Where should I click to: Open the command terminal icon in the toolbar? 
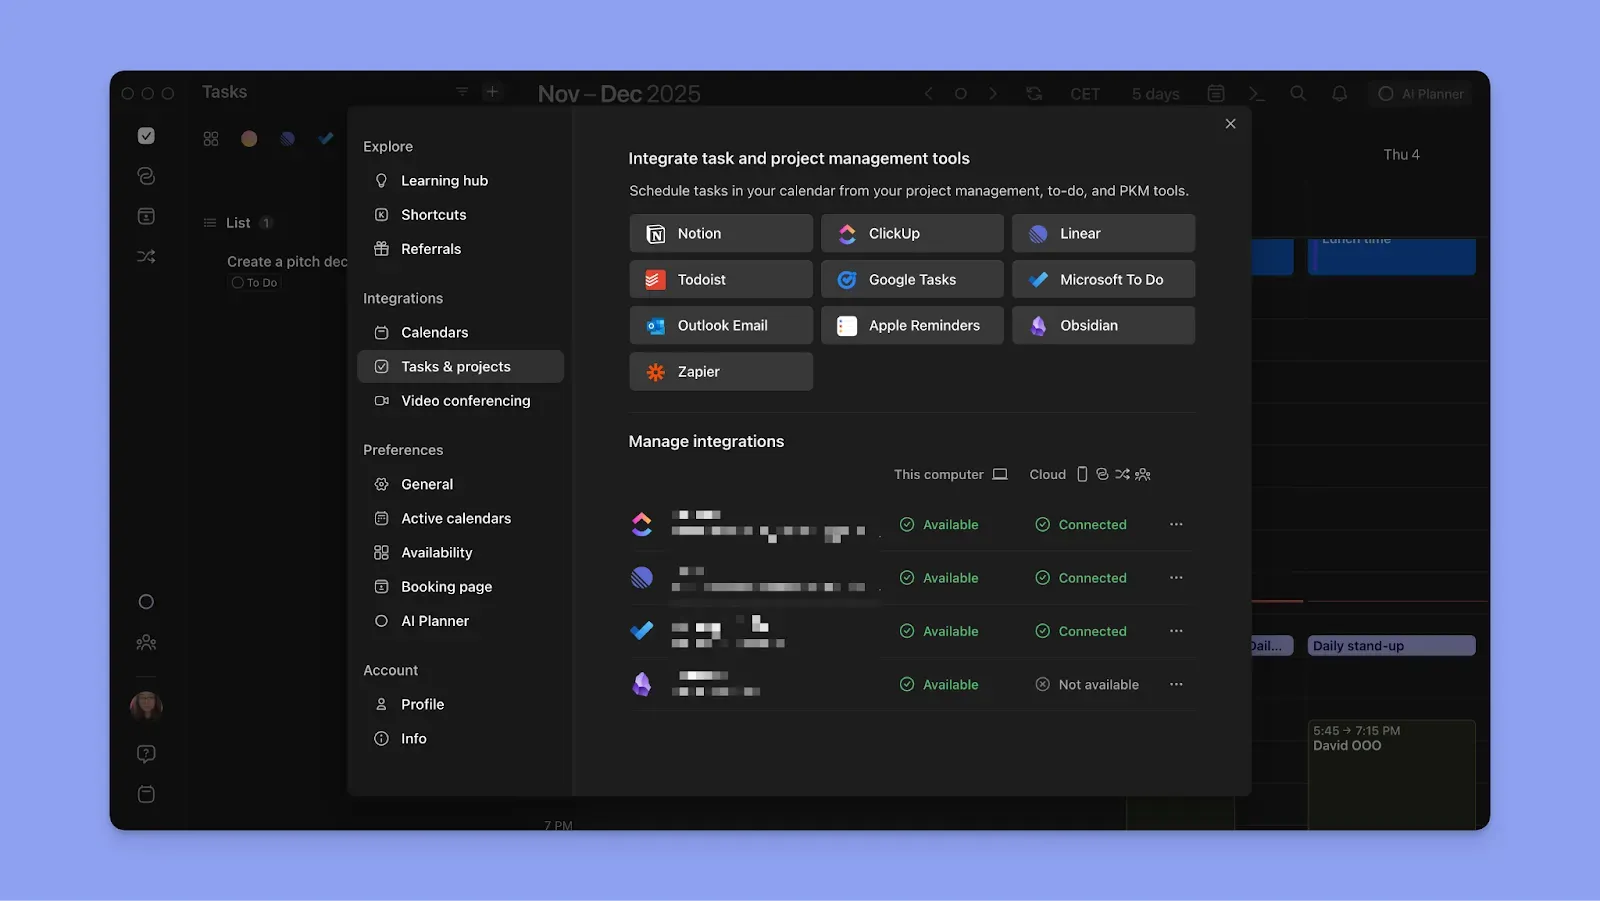[x=1256, y=93]
